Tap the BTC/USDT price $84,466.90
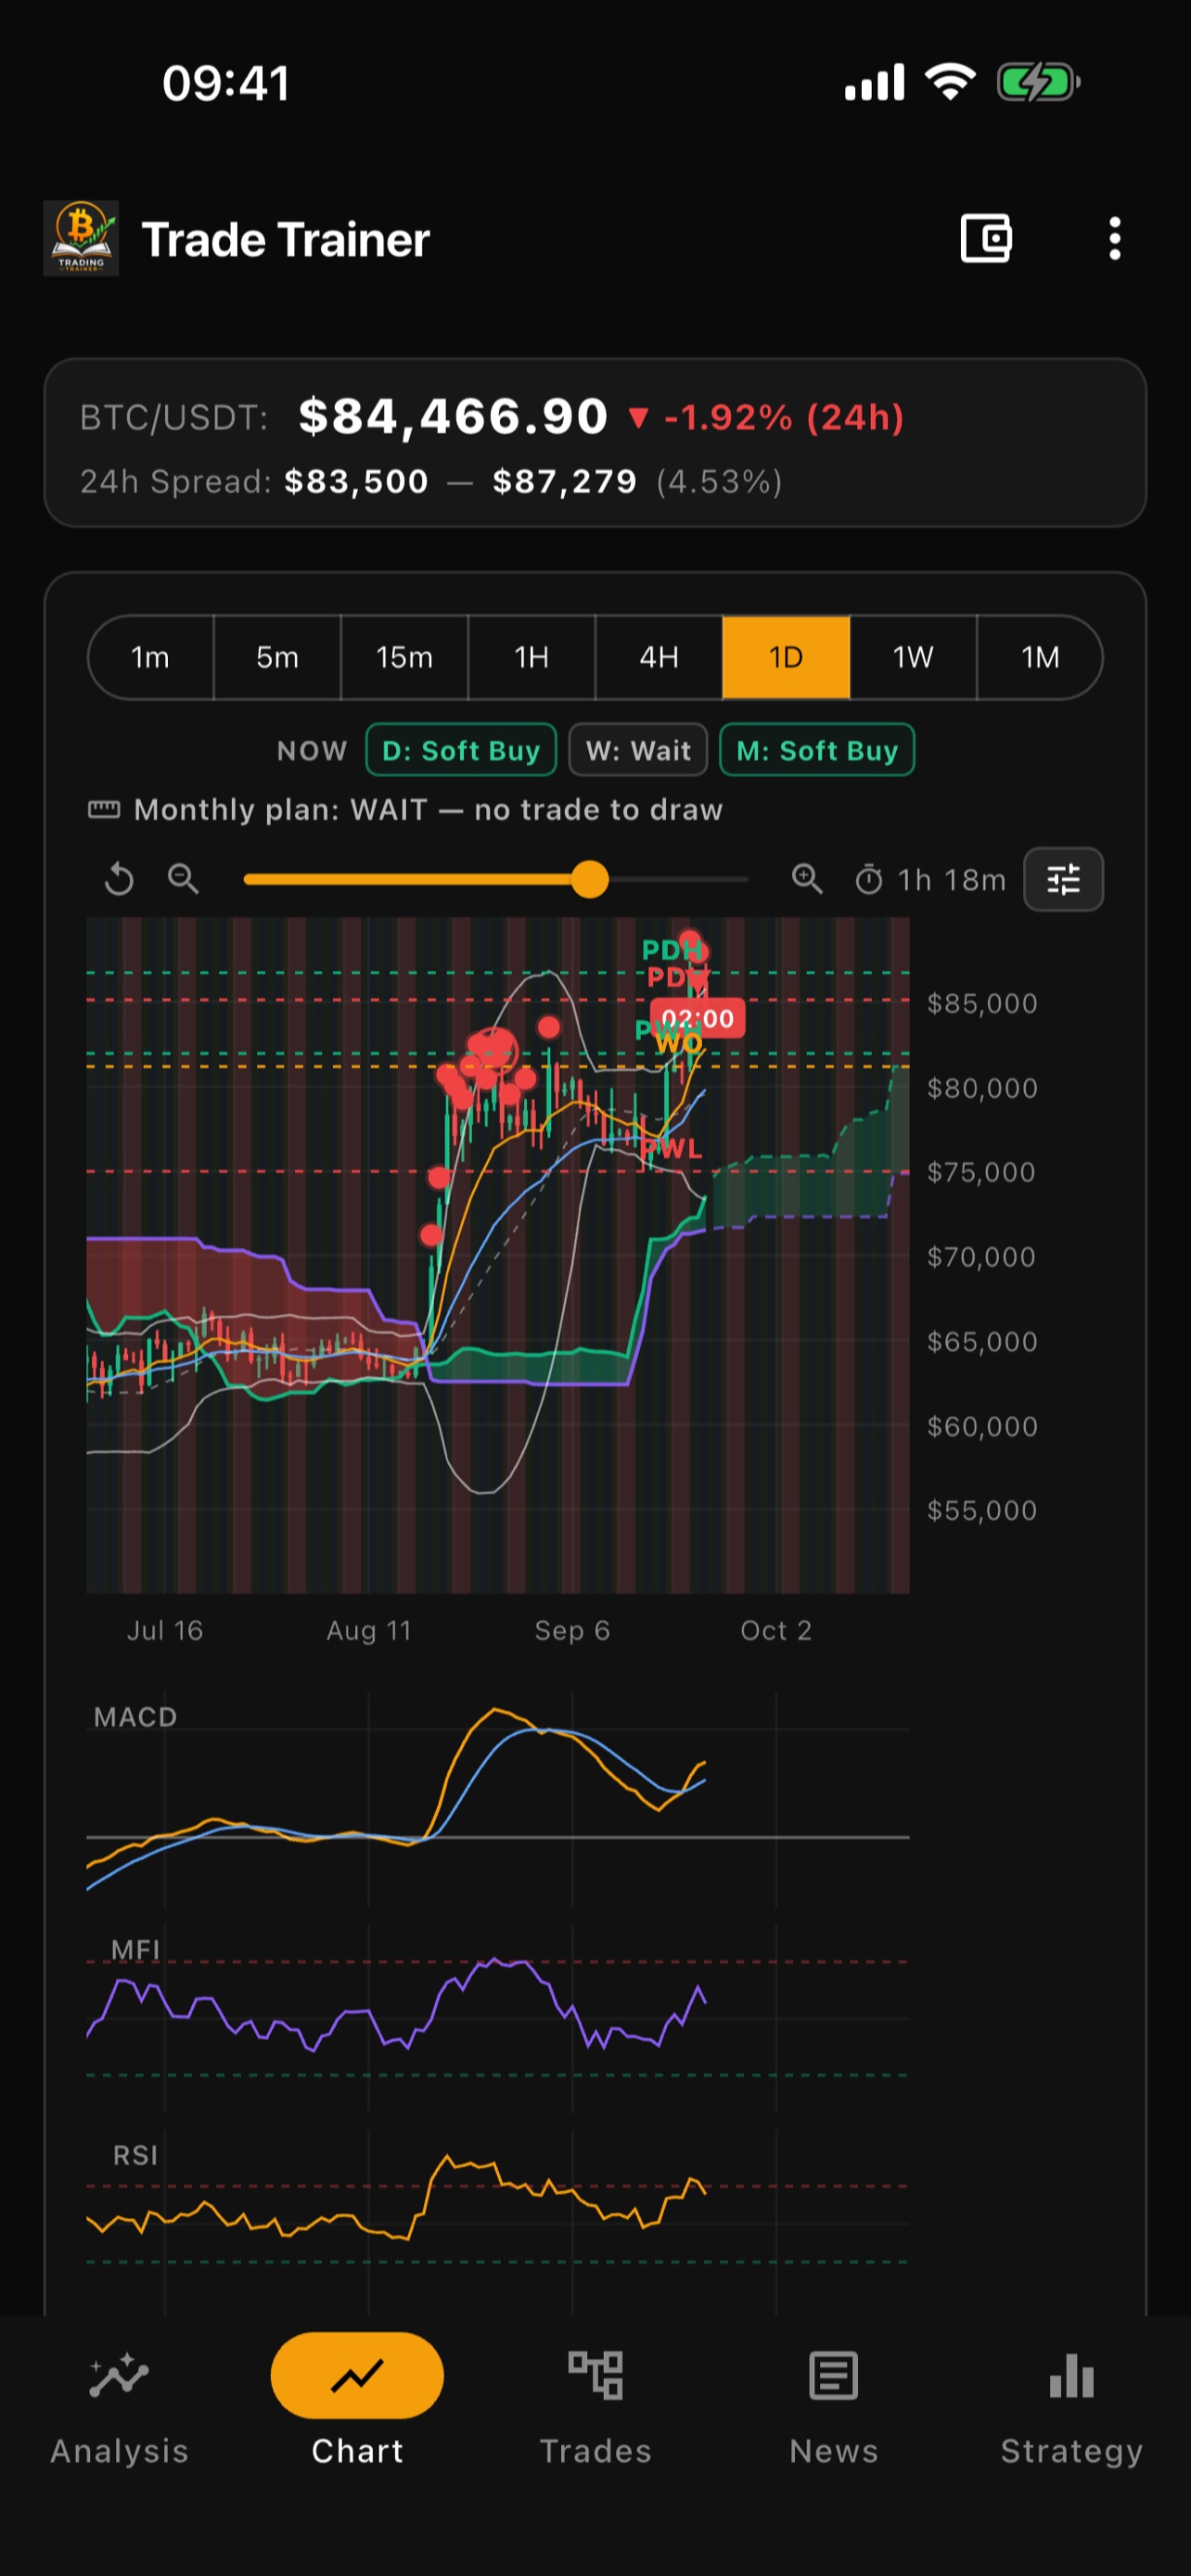Screen dimensions: 1191x2576 (453, 416)
